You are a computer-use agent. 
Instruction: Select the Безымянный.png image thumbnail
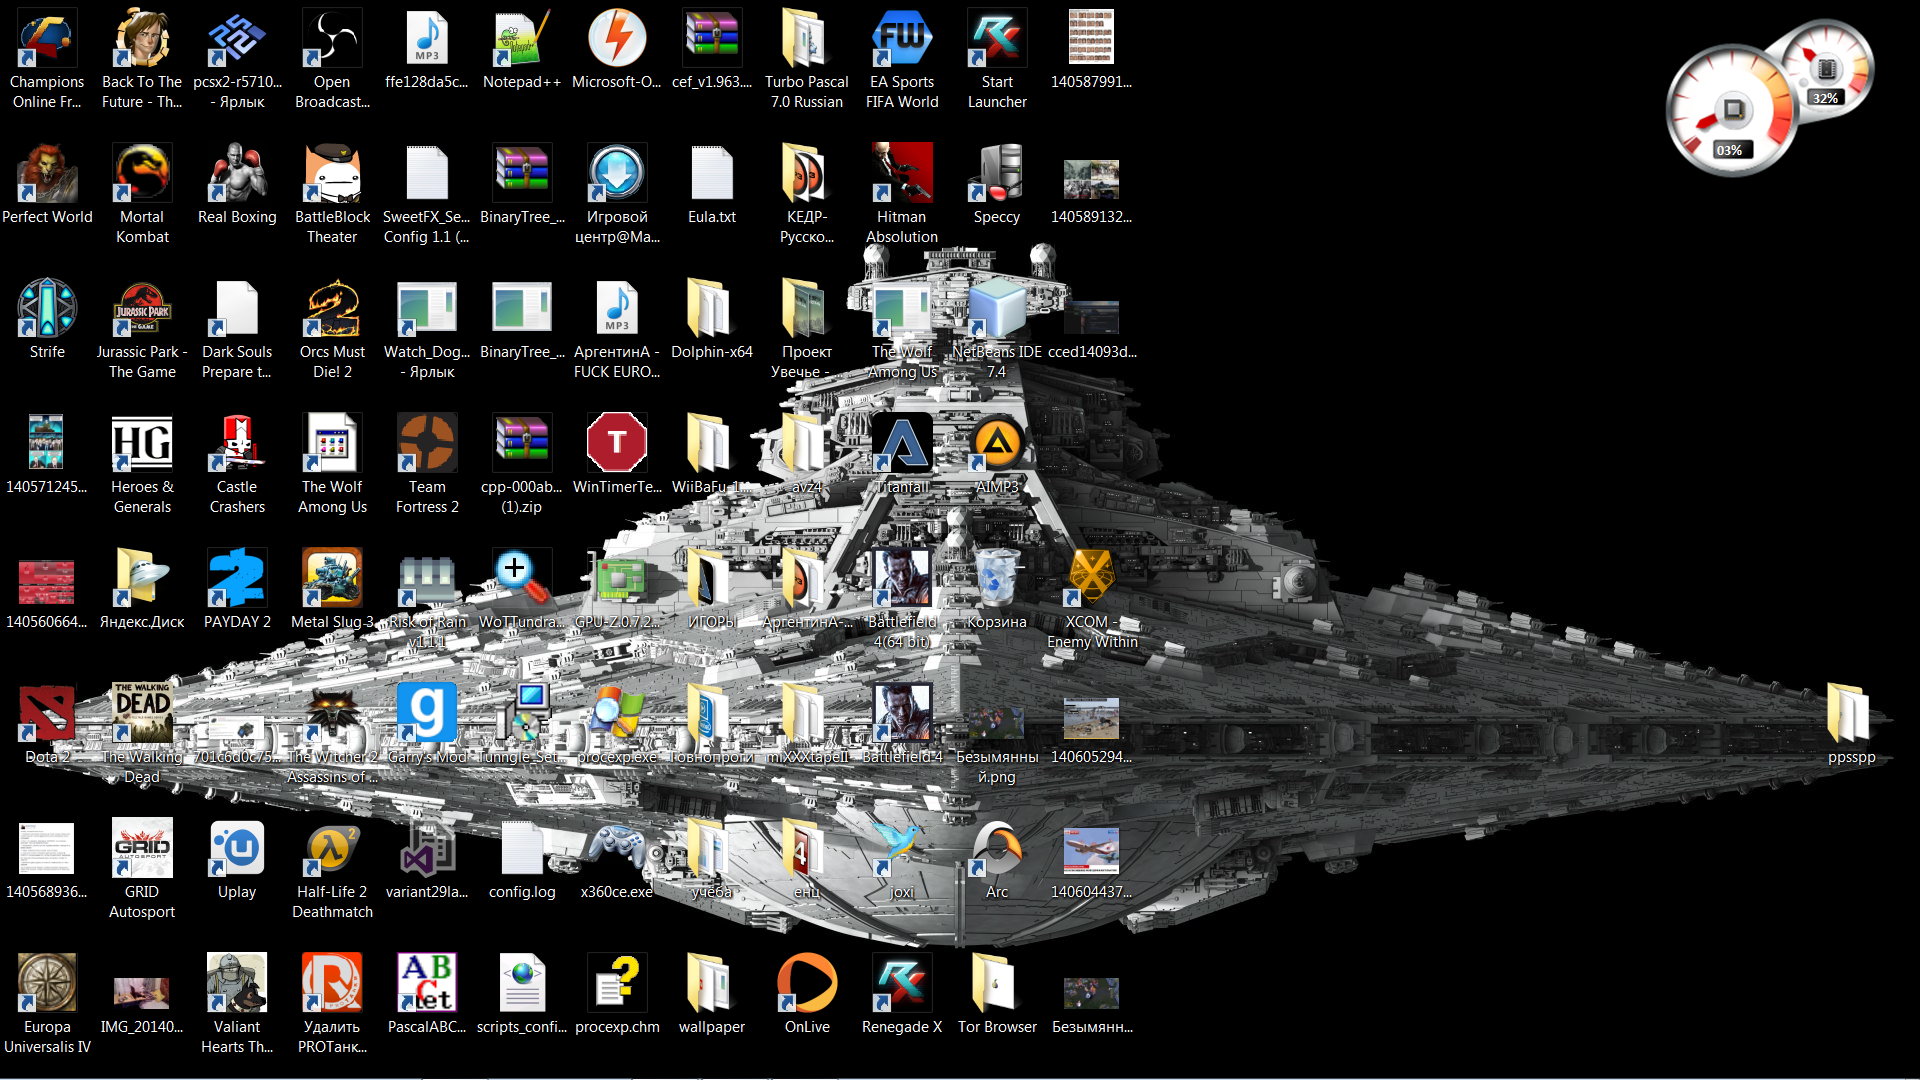click(997, 722)
